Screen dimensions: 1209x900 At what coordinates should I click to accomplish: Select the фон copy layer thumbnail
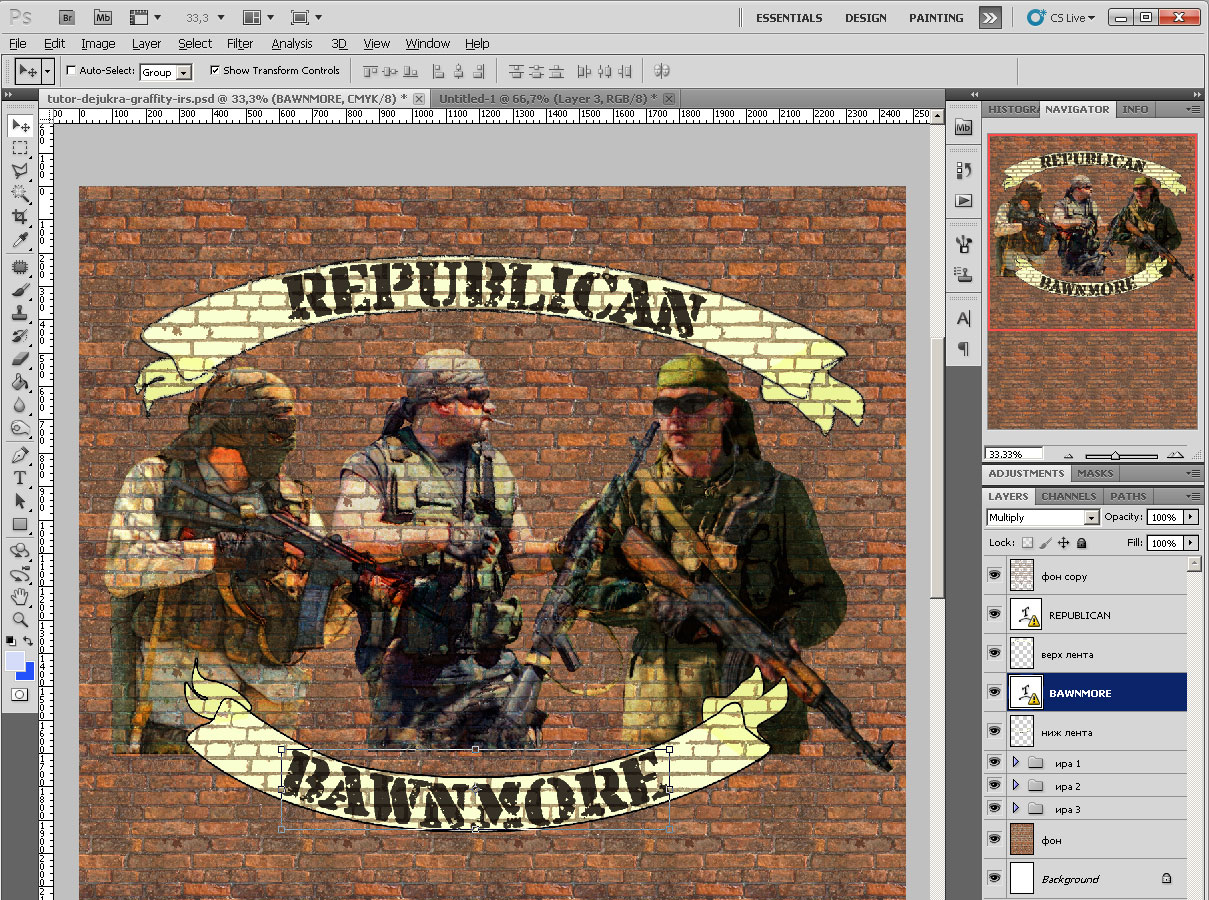[1021, 576]
